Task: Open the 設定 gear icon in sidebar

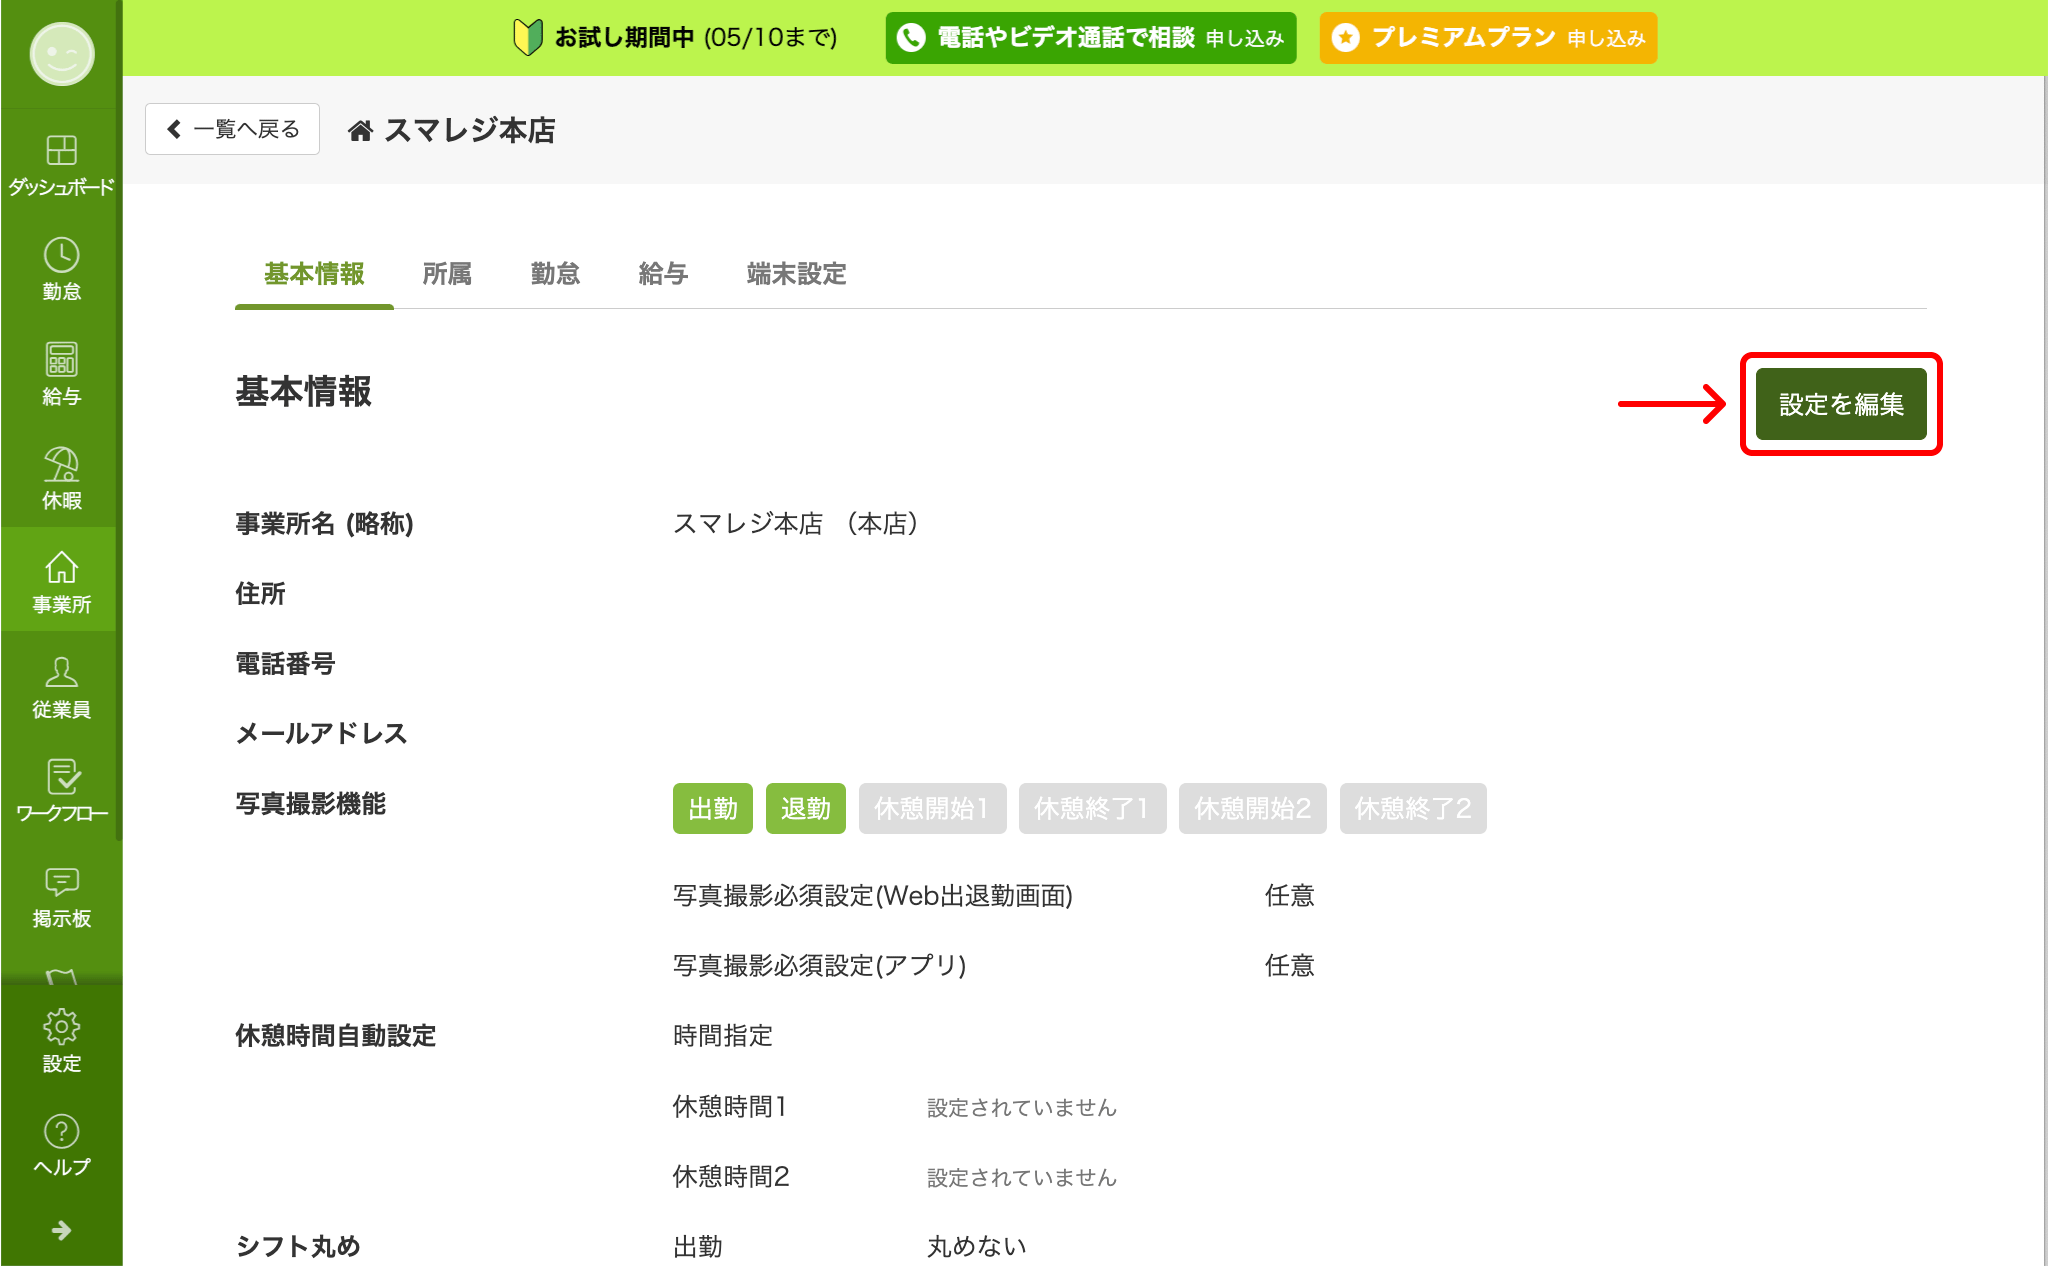Action: [61, 1027]
